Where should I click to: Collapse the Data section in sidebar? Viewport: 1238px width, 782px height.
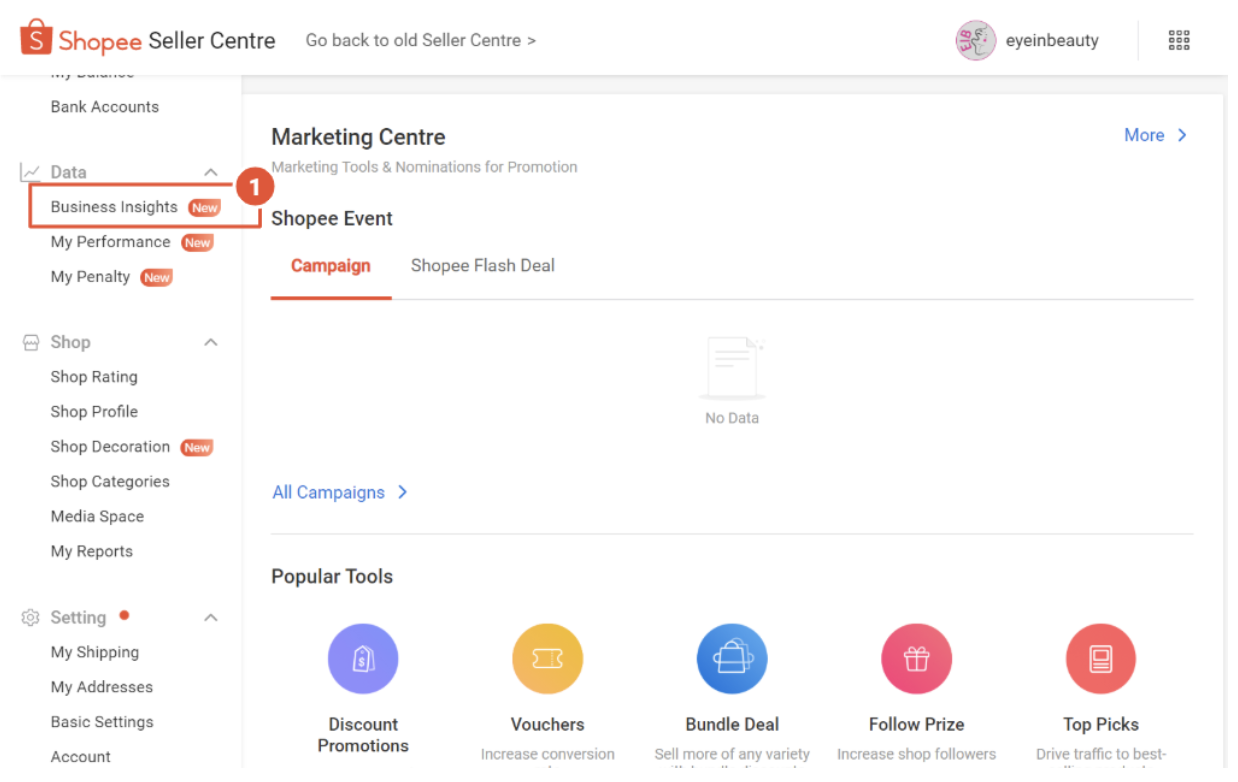(210, 171)
